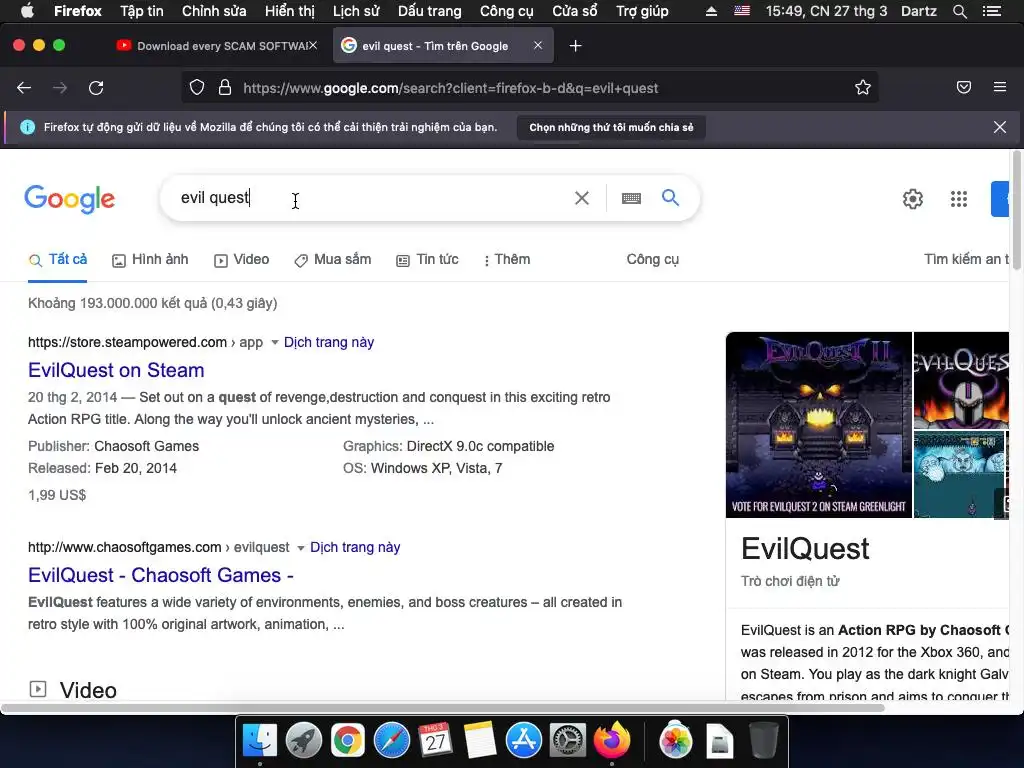Open System Preferences from the dock
Viewport: 1024px width, 768px height.
point(568,741)
